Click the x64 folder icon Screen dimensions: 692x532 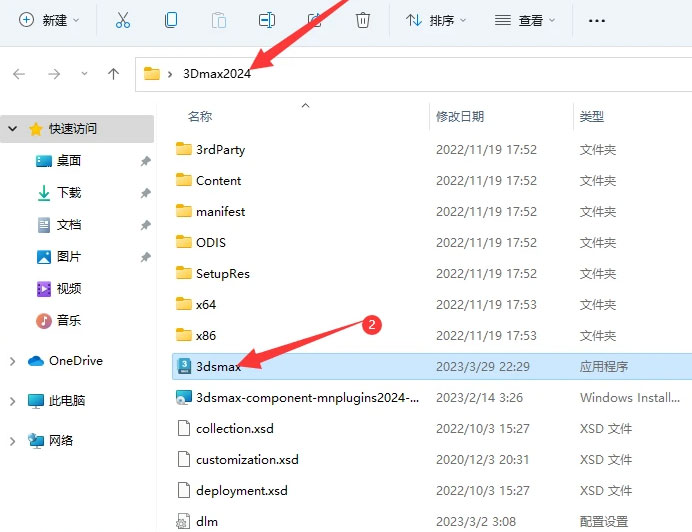click(184, 304)
